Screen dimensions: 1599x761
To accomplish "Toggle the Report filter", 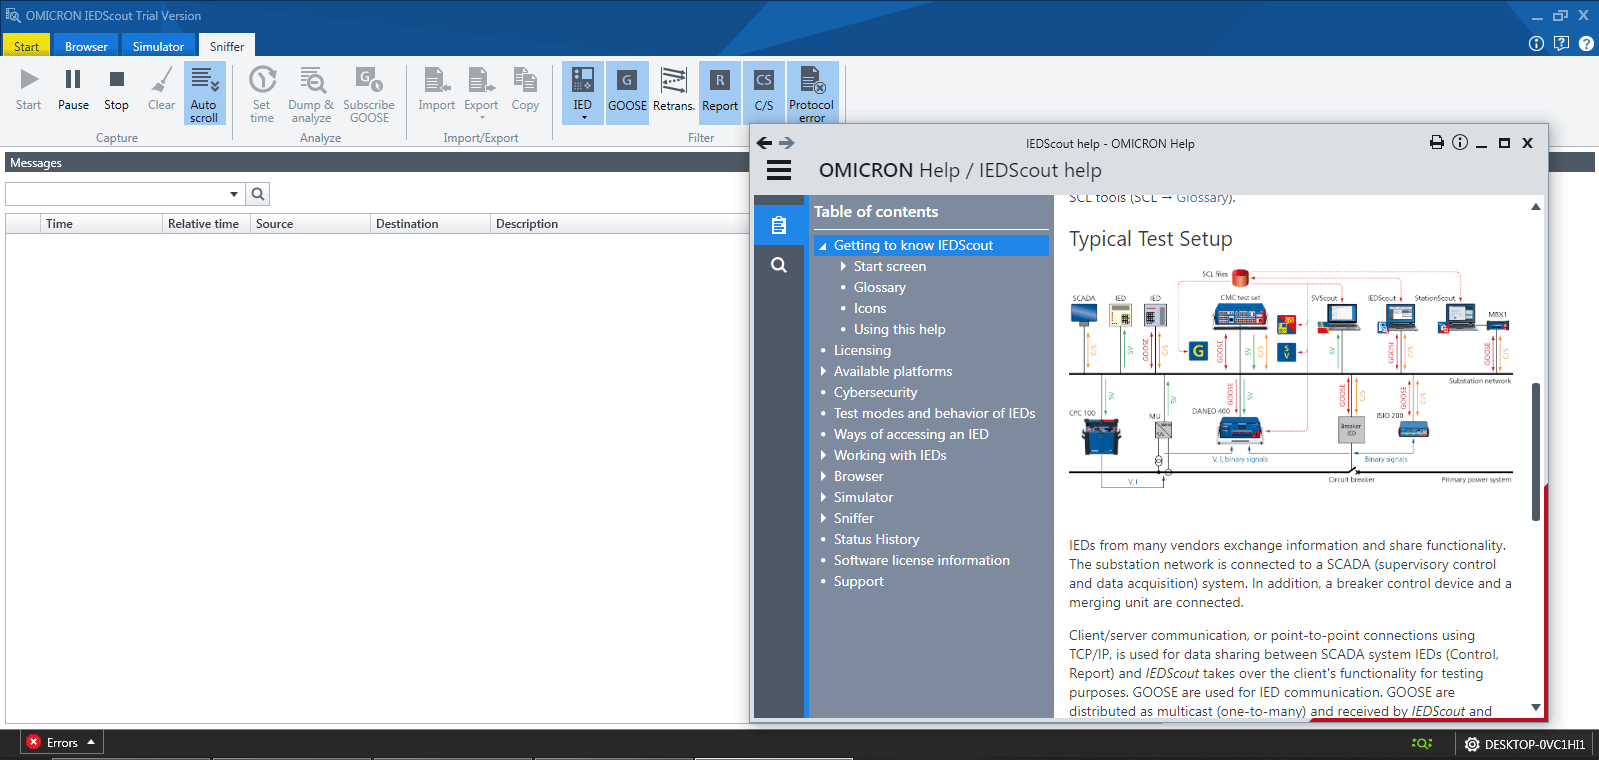I will pyautogui.click(x=720, y=93).
